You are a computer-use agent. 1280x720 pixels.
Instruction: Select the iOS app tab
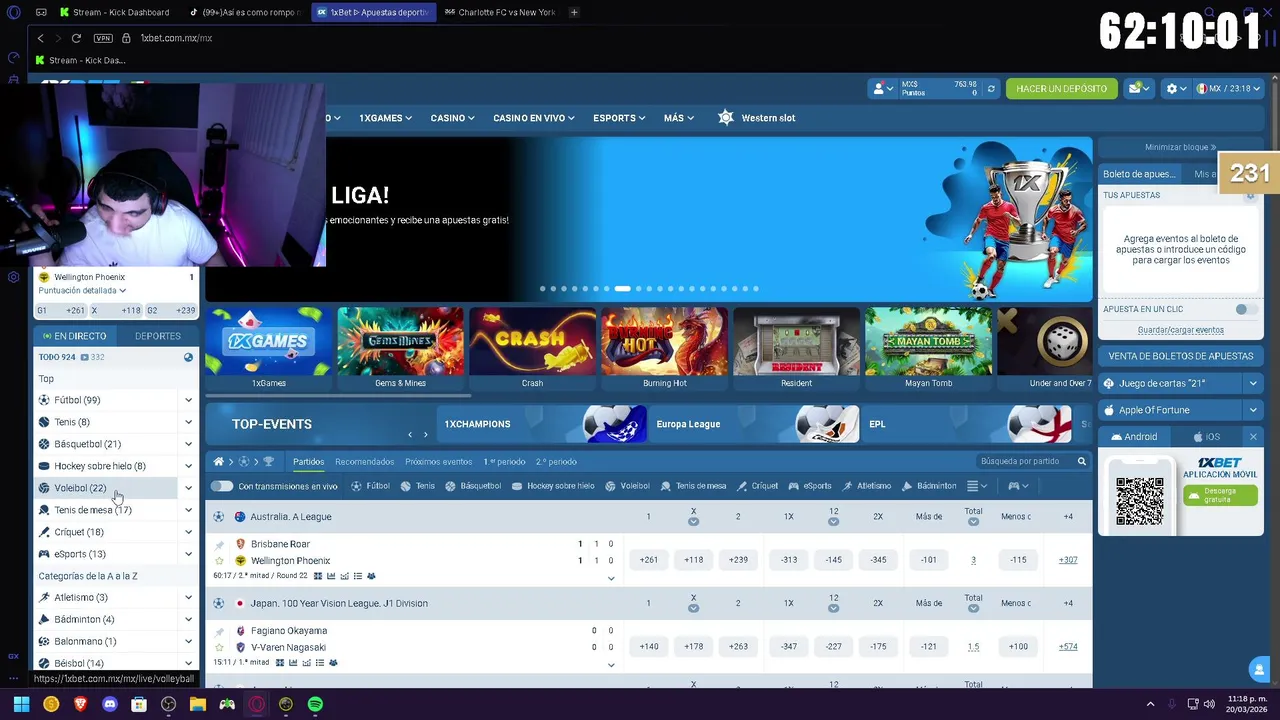1207,437
